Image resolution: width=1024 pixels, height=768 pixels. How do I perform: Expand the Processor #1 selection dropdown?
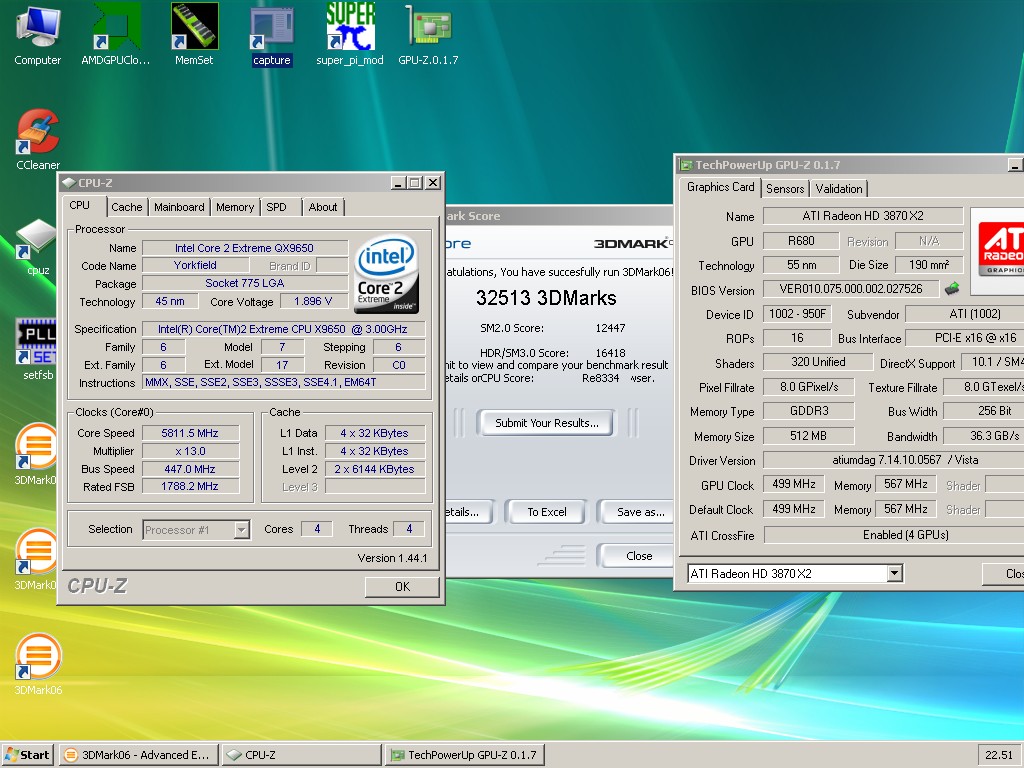click(x=242, y=530)
